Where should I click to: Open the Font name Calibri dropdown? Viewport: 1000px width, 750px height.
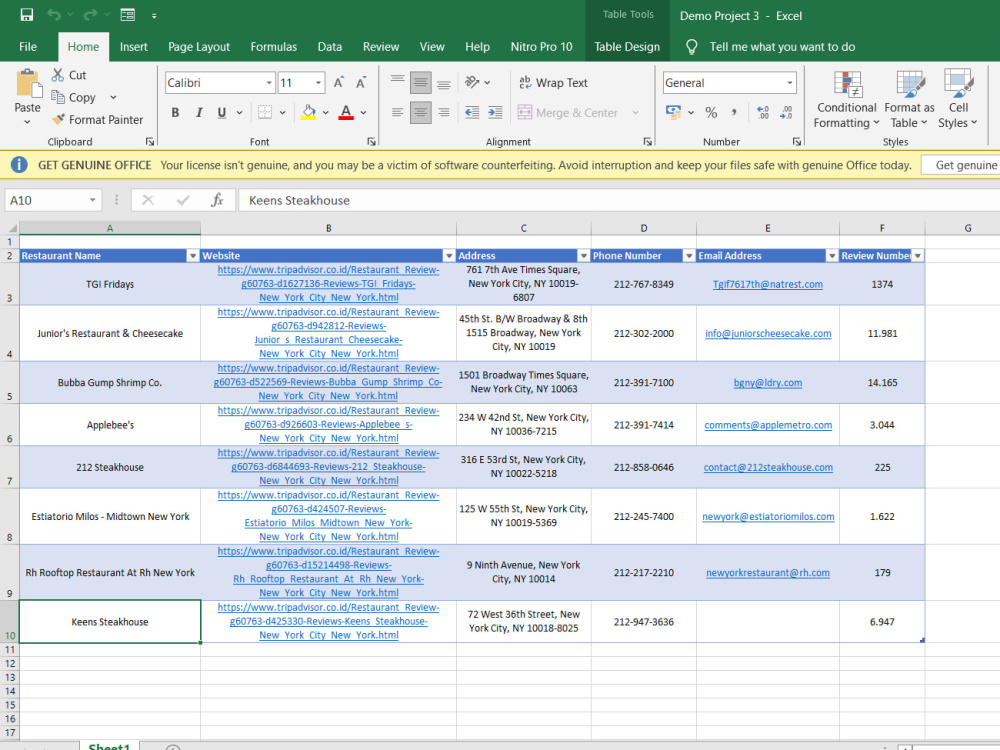268,83
